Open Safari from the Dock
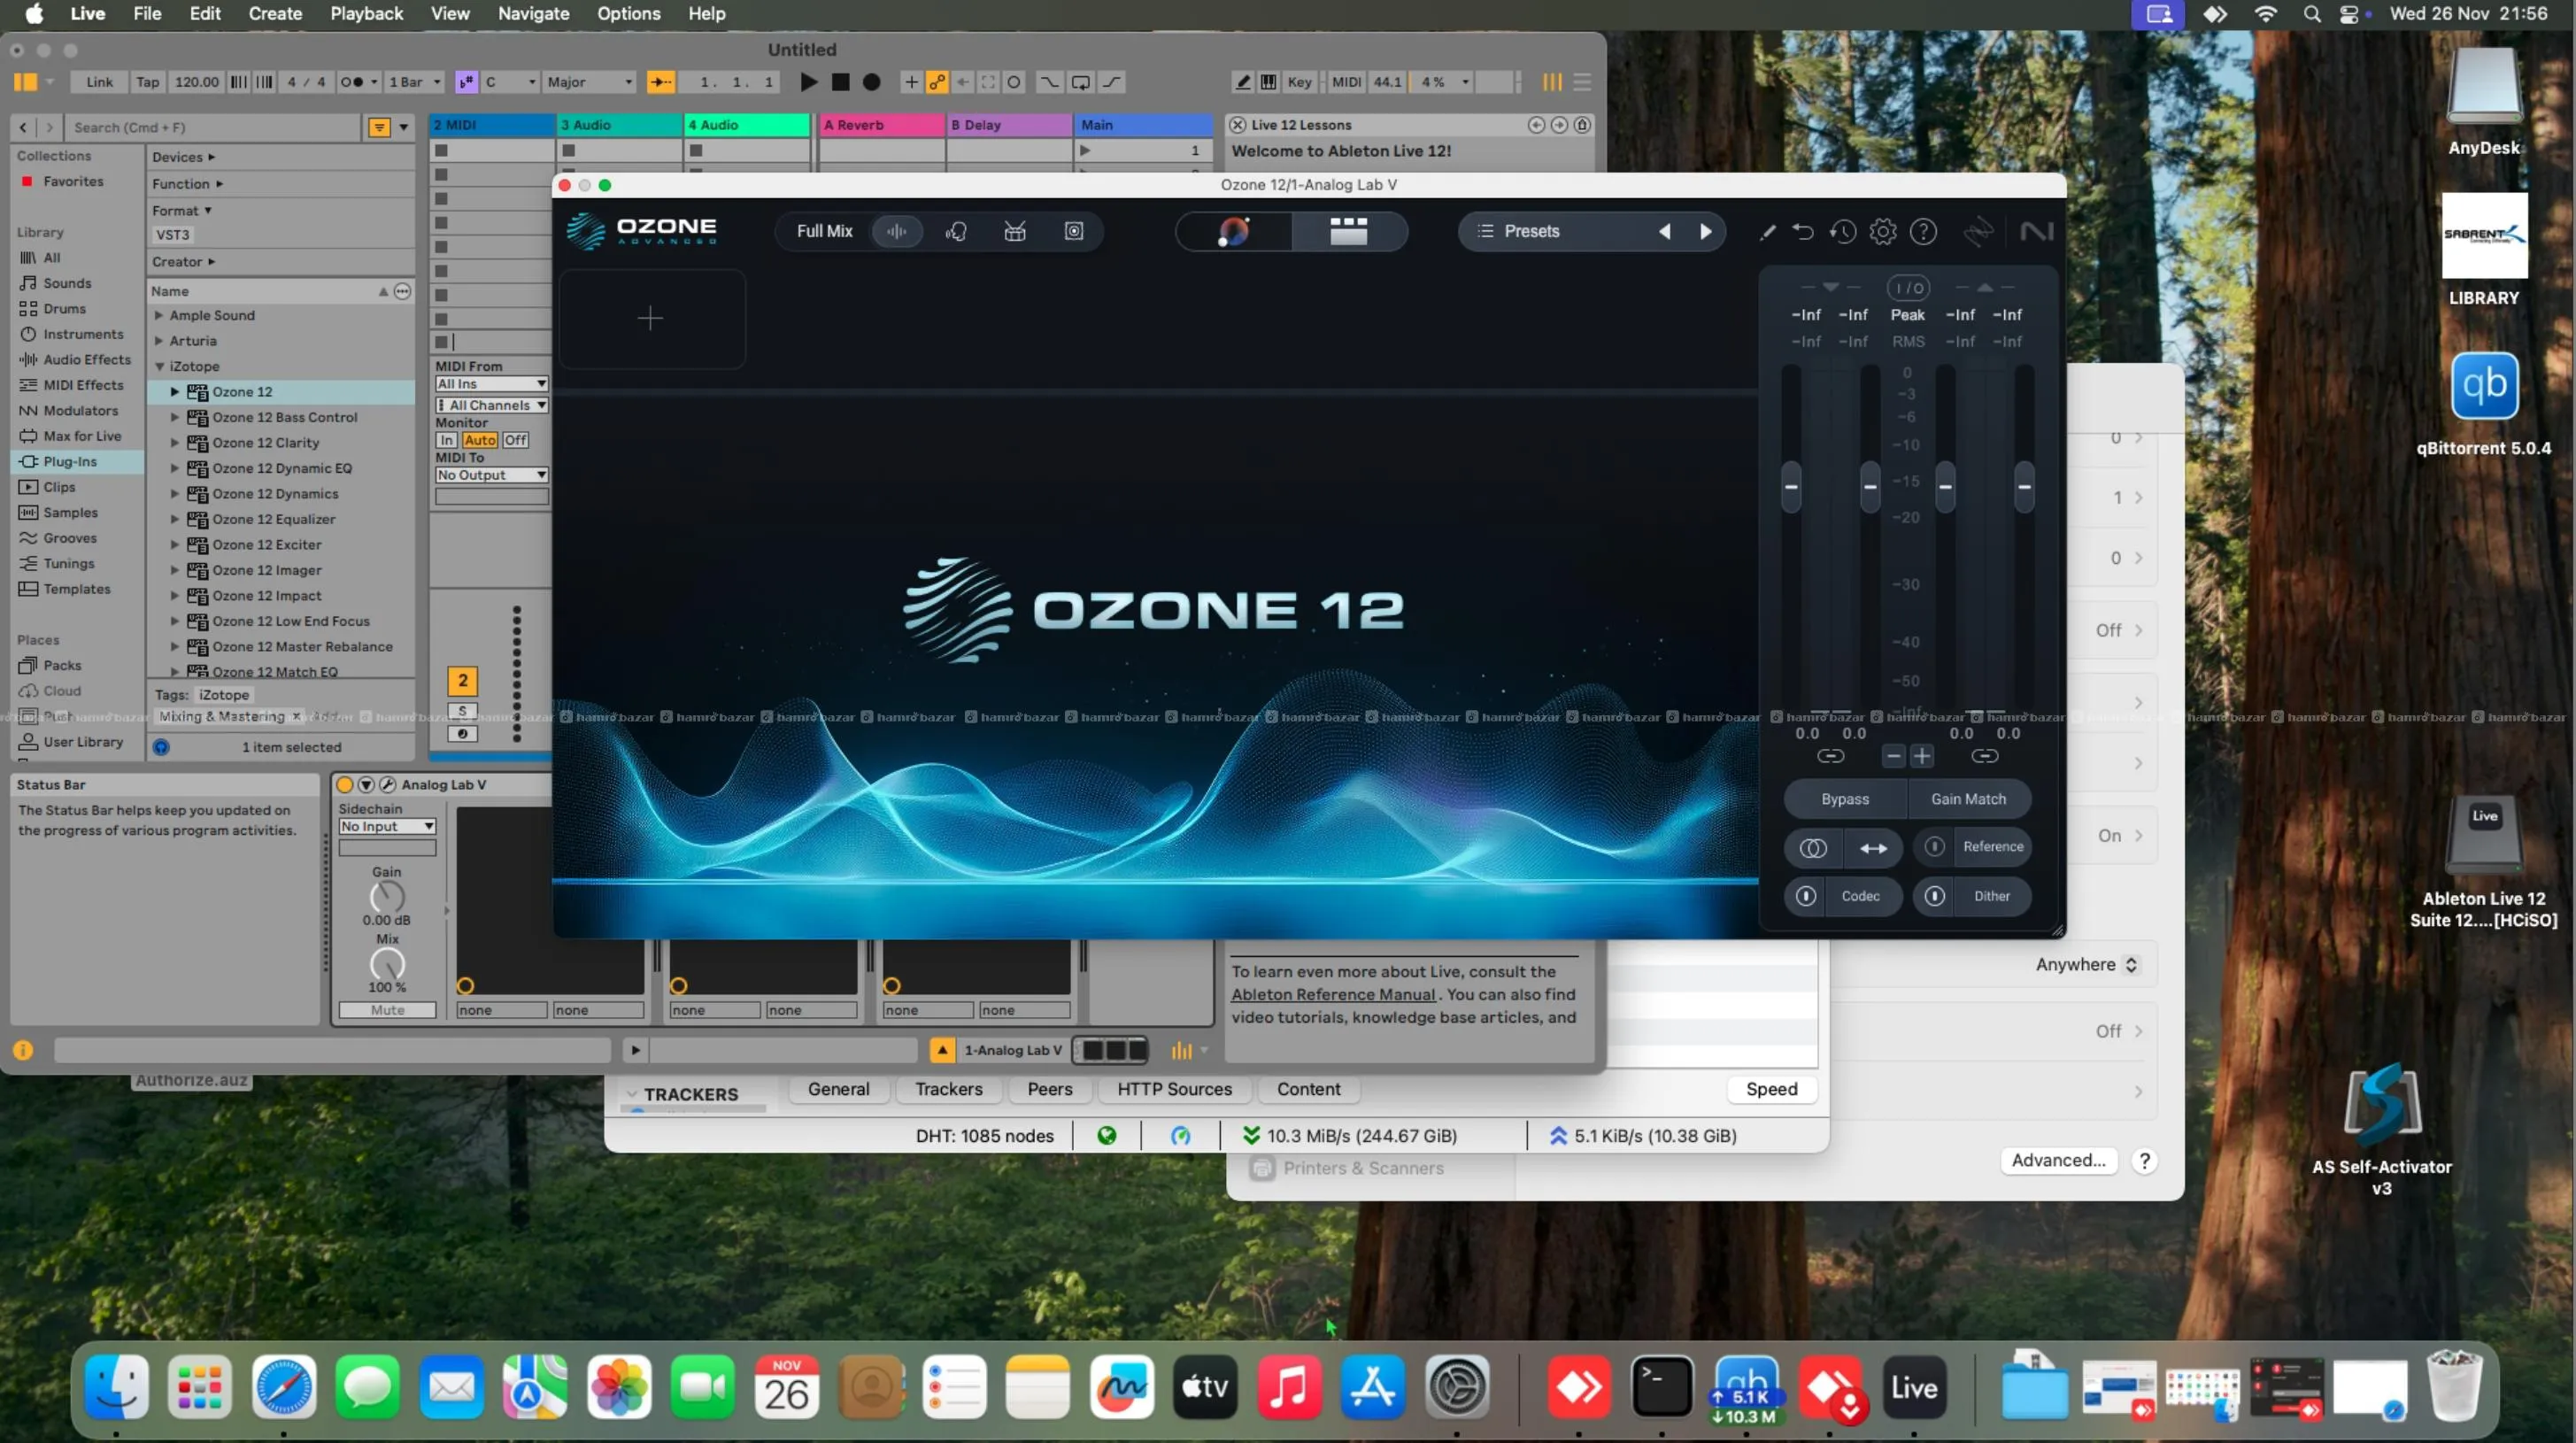 [284, 1386]
